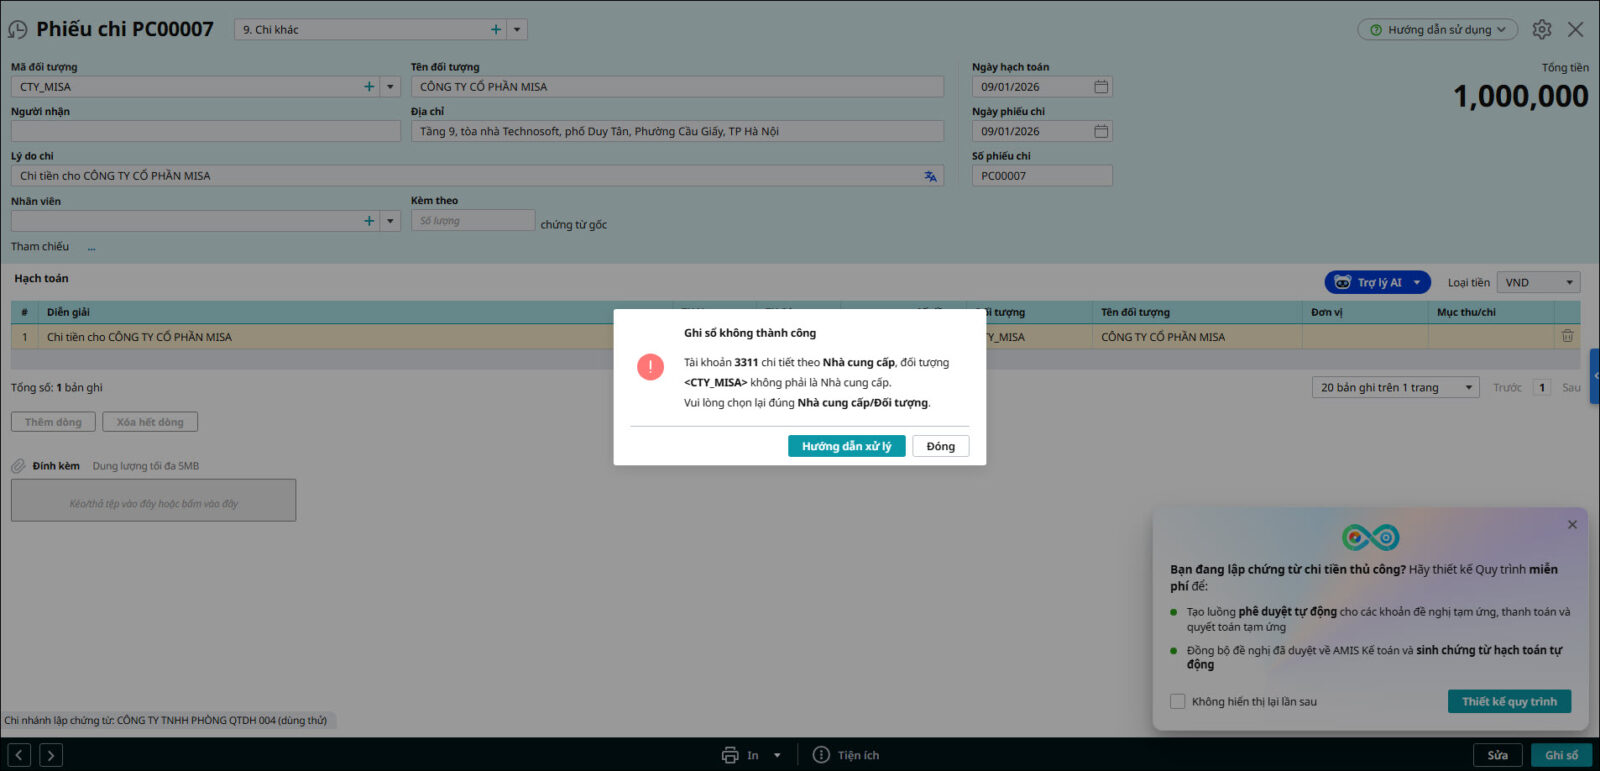Click the settings gear icon
This screenshot has width=1600, height=771.
[x=1541, y=30]
